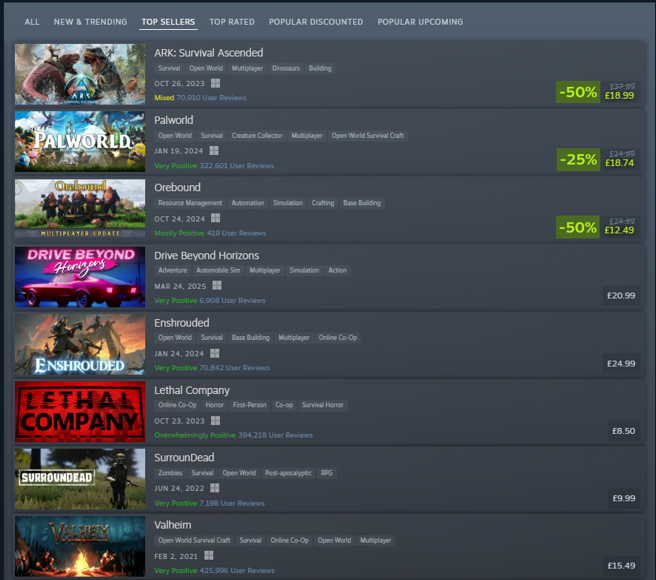Click the Enshrouded £24.99 price
656x580 pixels.
tap(621, 364)
